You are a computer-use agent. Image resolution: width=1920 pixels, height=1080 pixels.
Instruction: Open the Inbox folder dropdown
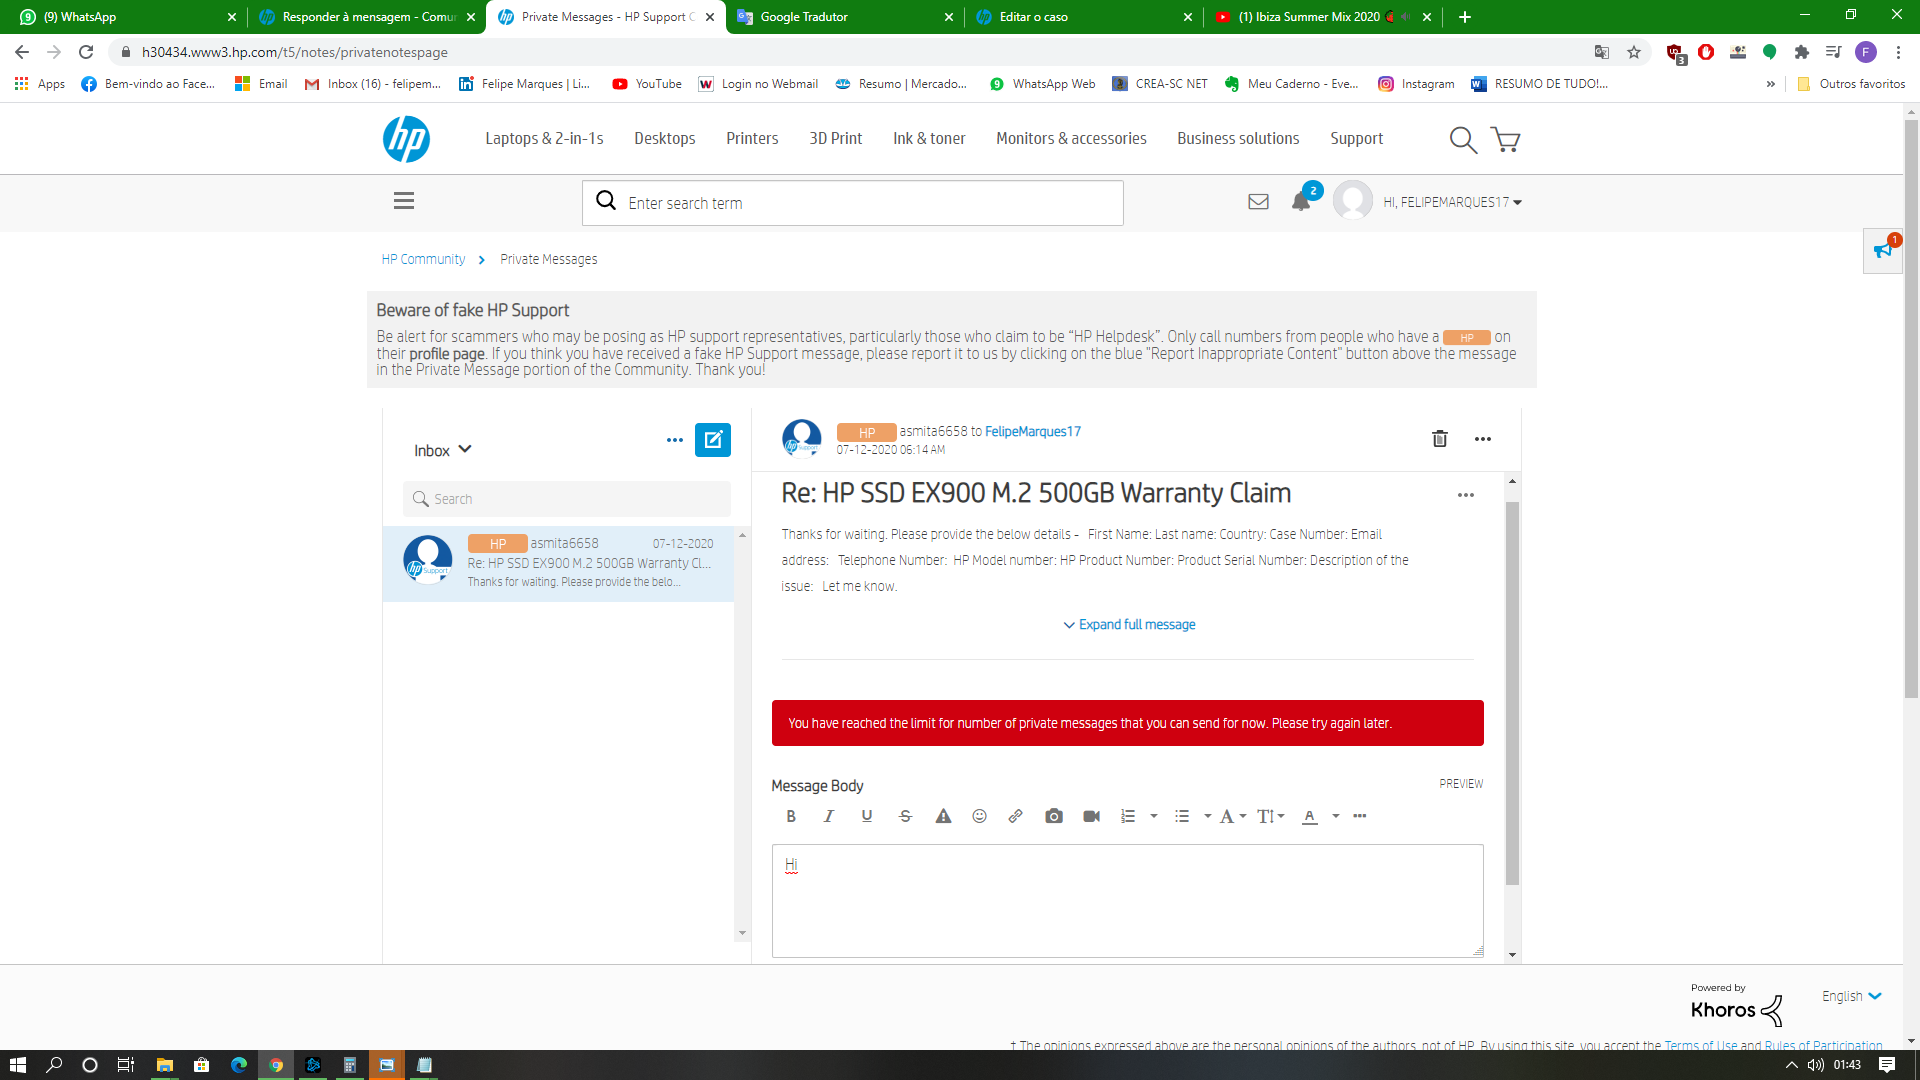click(442, 451)
